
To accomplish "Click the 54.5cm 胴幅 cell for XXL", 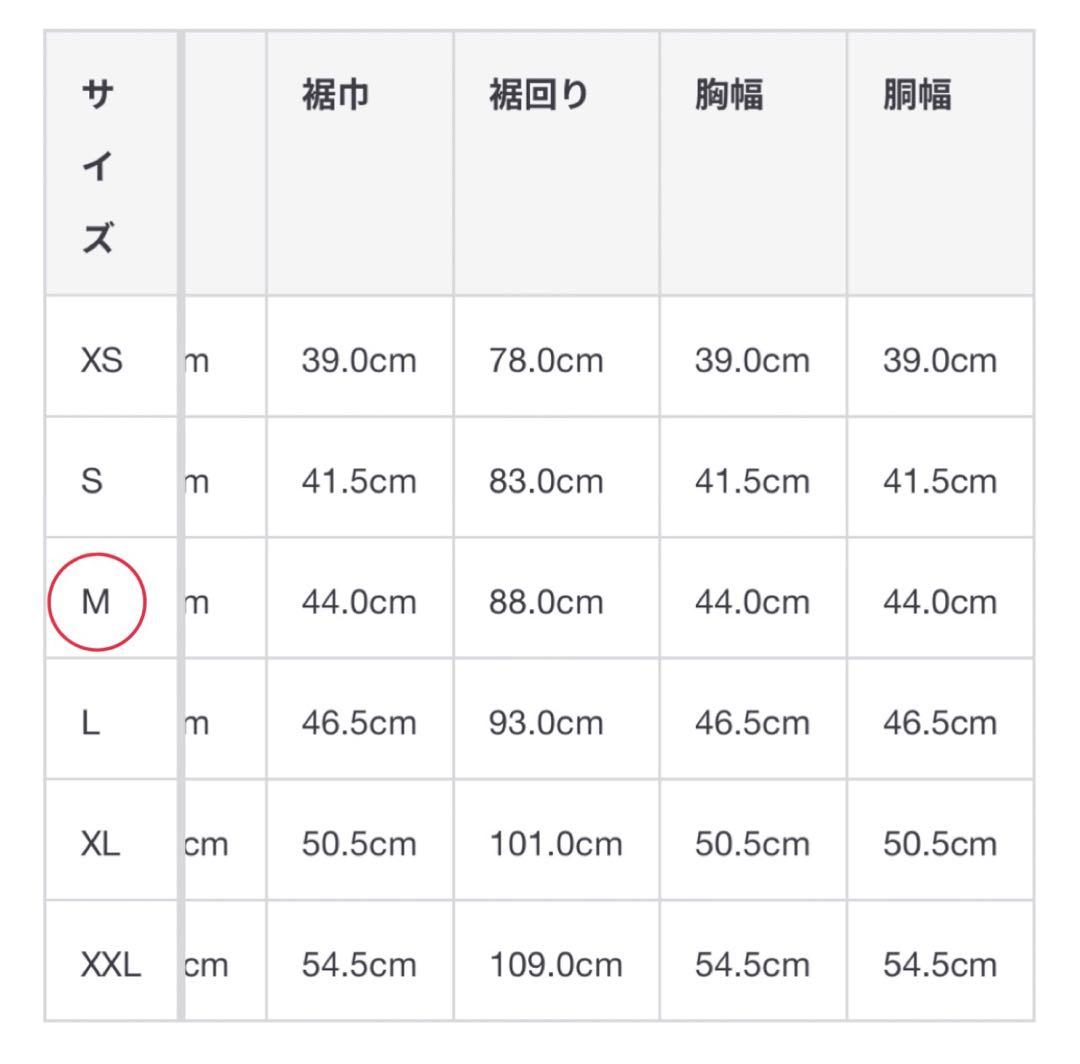I will coord(940,965).
